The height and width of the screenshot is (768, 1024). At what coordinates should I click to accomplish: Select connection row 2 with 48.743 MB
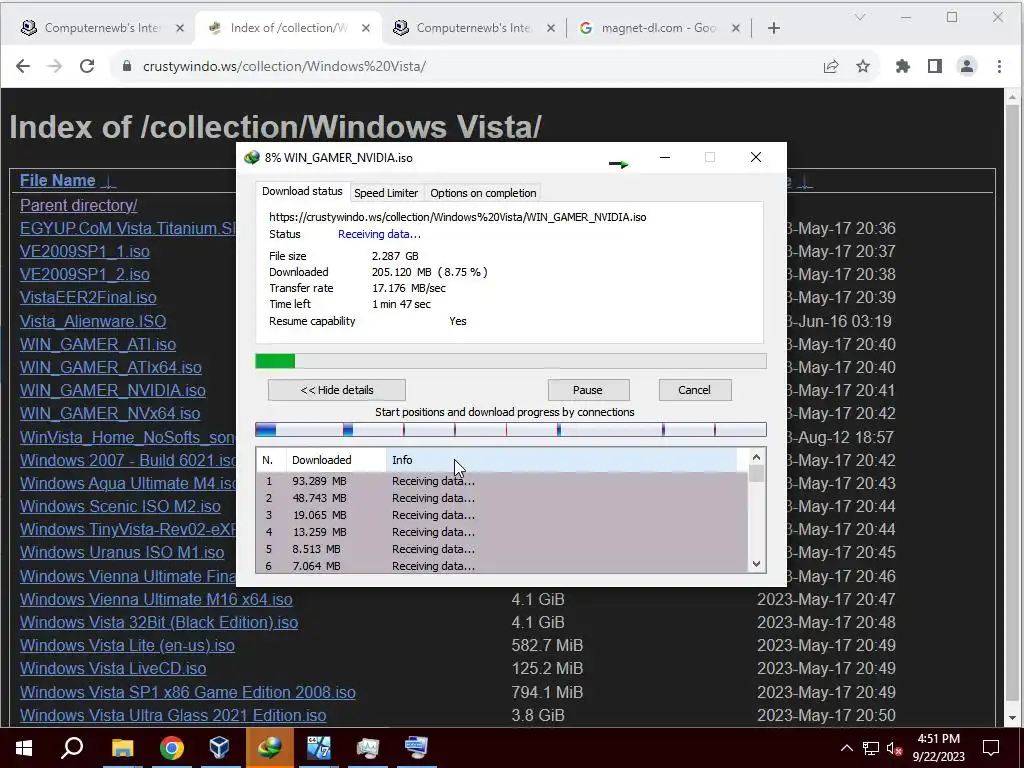502,498
